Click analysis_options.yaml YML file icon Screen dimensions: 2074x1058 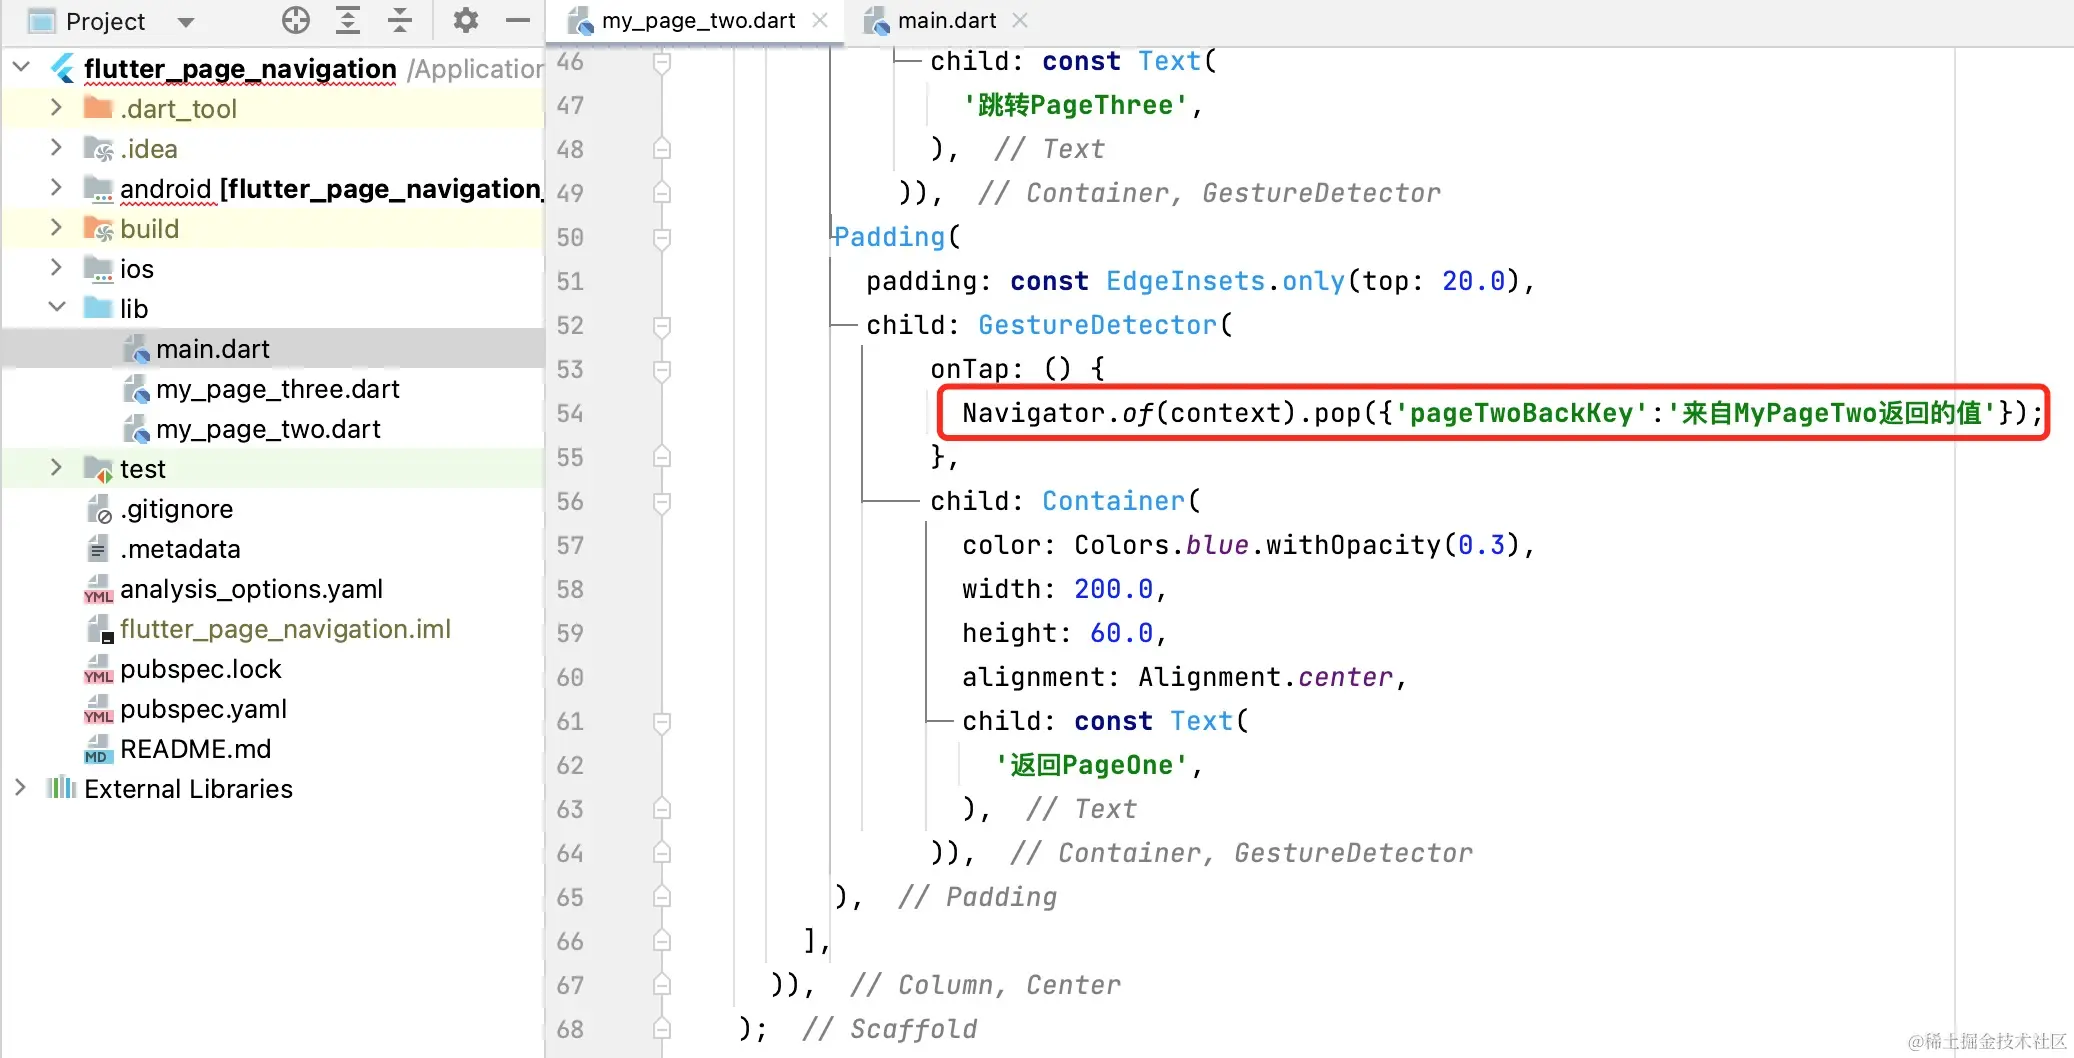tap(98, 590)
